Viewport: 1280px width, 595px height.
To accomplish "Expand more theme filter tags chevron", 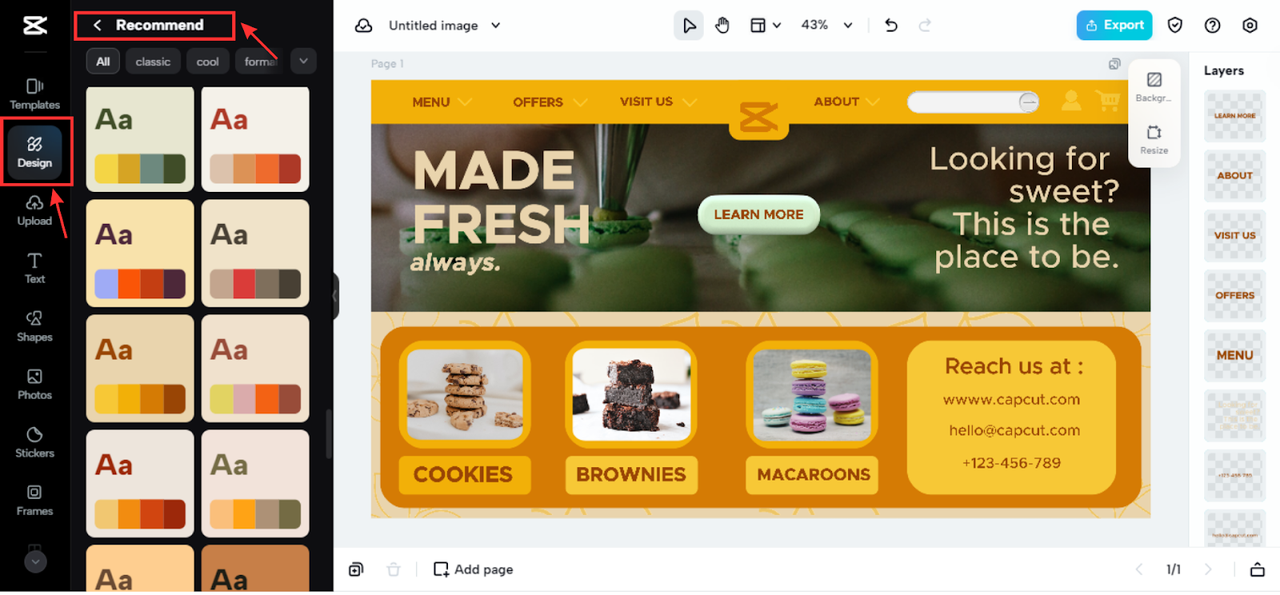I will point(303,61).
